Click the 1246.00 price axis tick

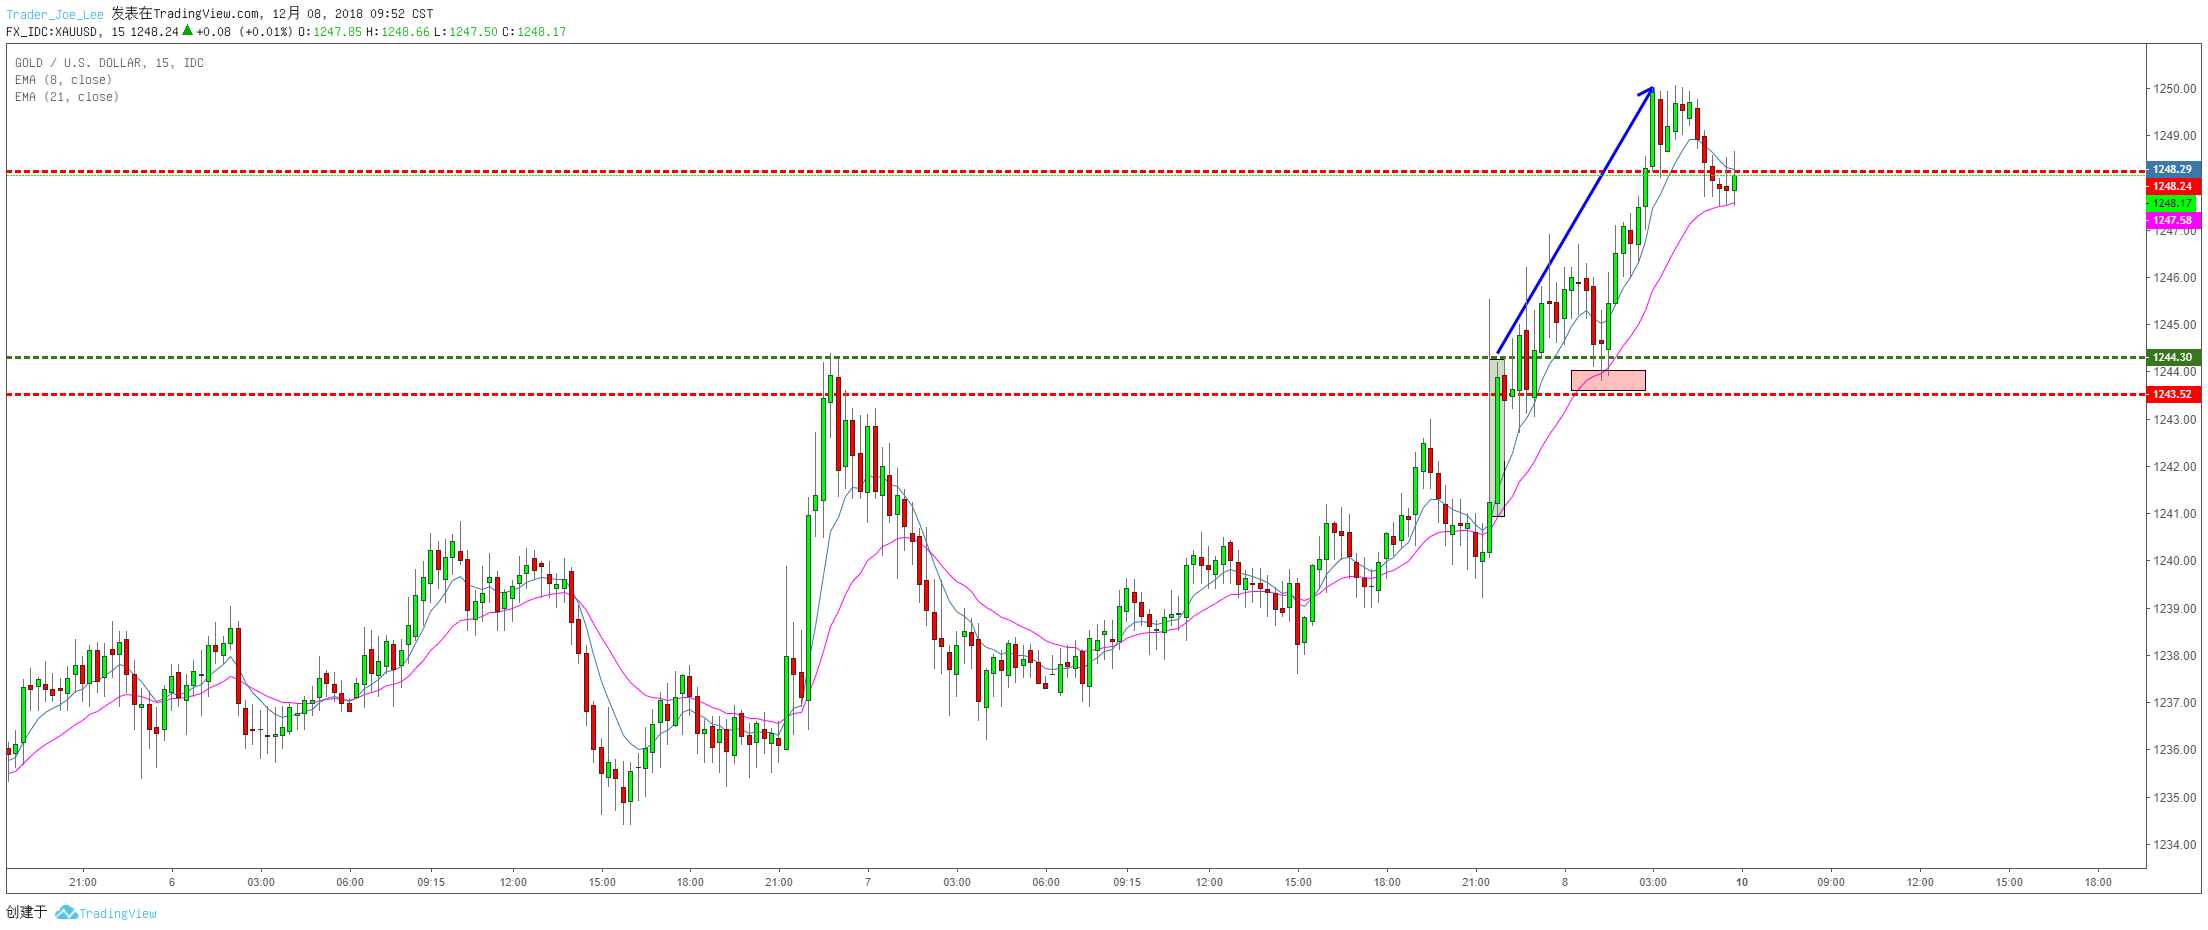click(x=2175, y=277)
